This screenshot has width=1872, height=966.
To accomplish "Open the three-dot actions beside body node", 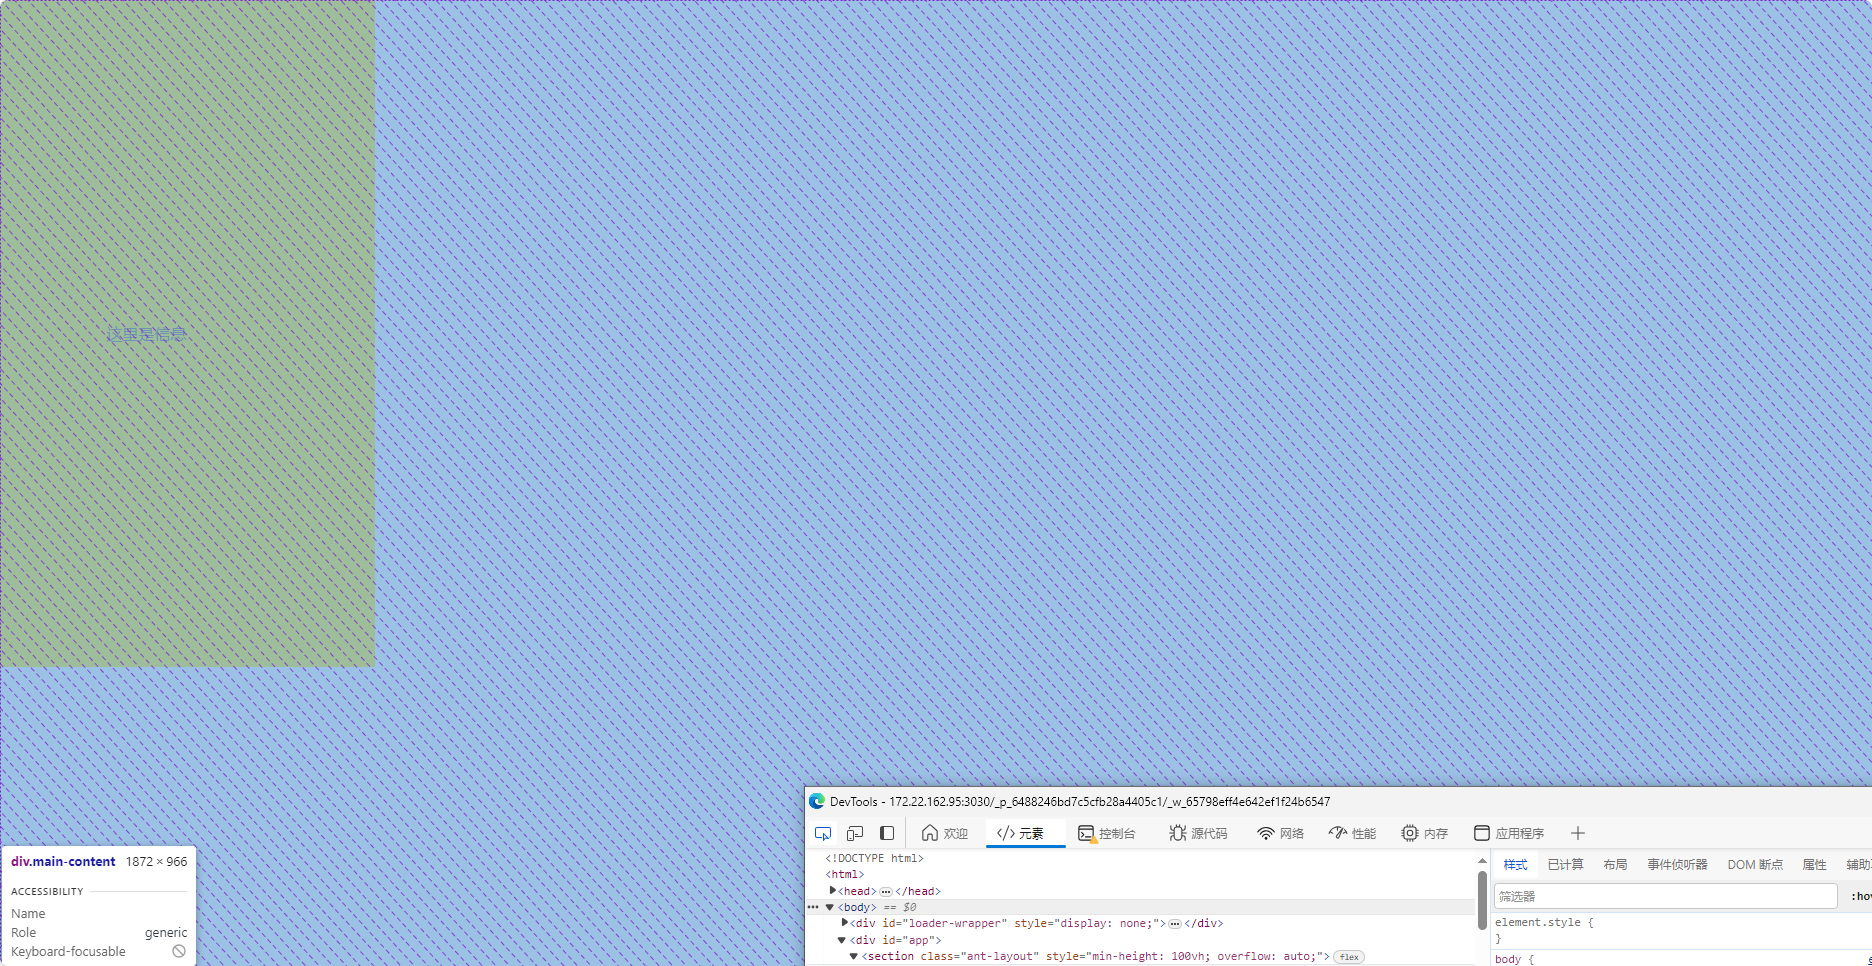I will pyautogui.click(x=813, y=907).
